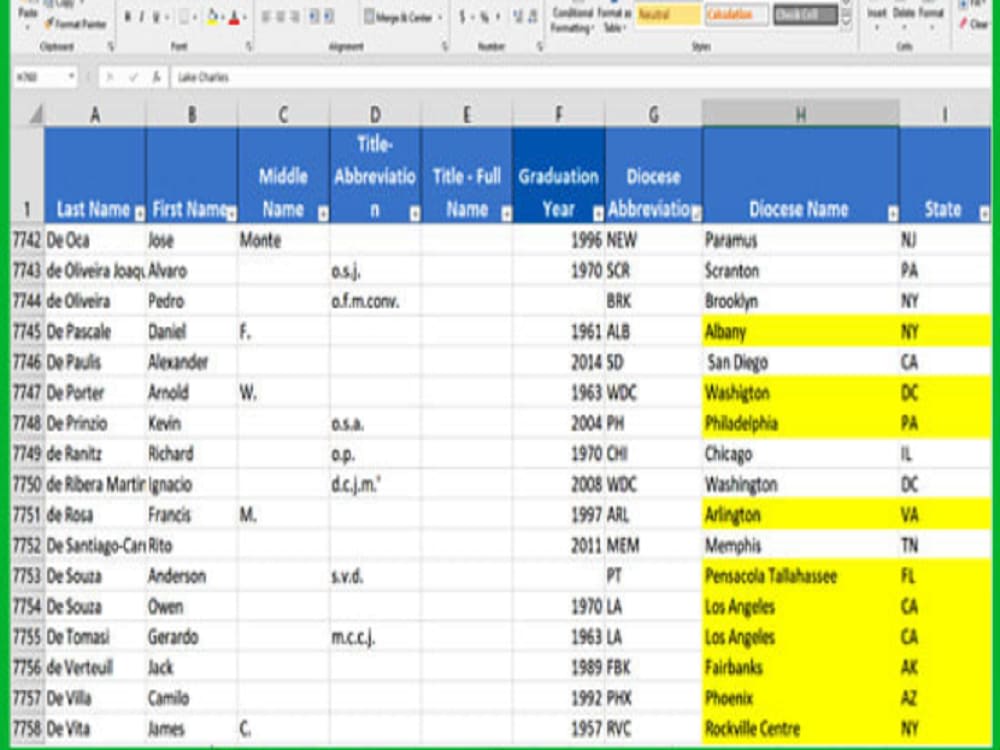Open the Font group dialog launcher
This screenshot has height=750, width=1000.
pos(249,47)
